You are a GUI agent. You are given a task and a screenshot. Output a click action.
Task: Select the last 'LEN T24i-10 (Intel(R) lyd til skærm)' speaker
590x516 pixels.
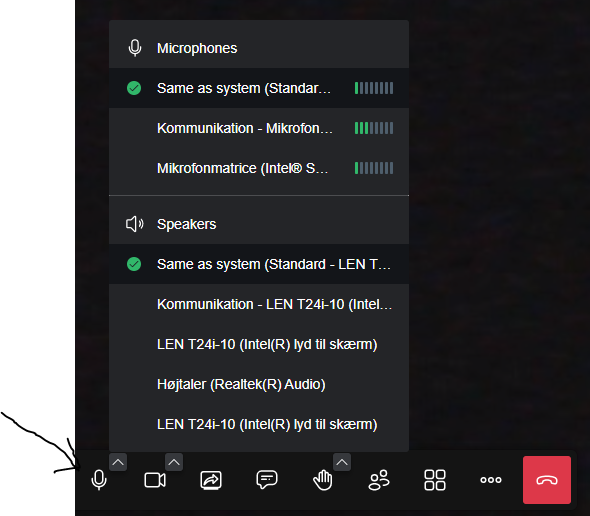(259, 424)
